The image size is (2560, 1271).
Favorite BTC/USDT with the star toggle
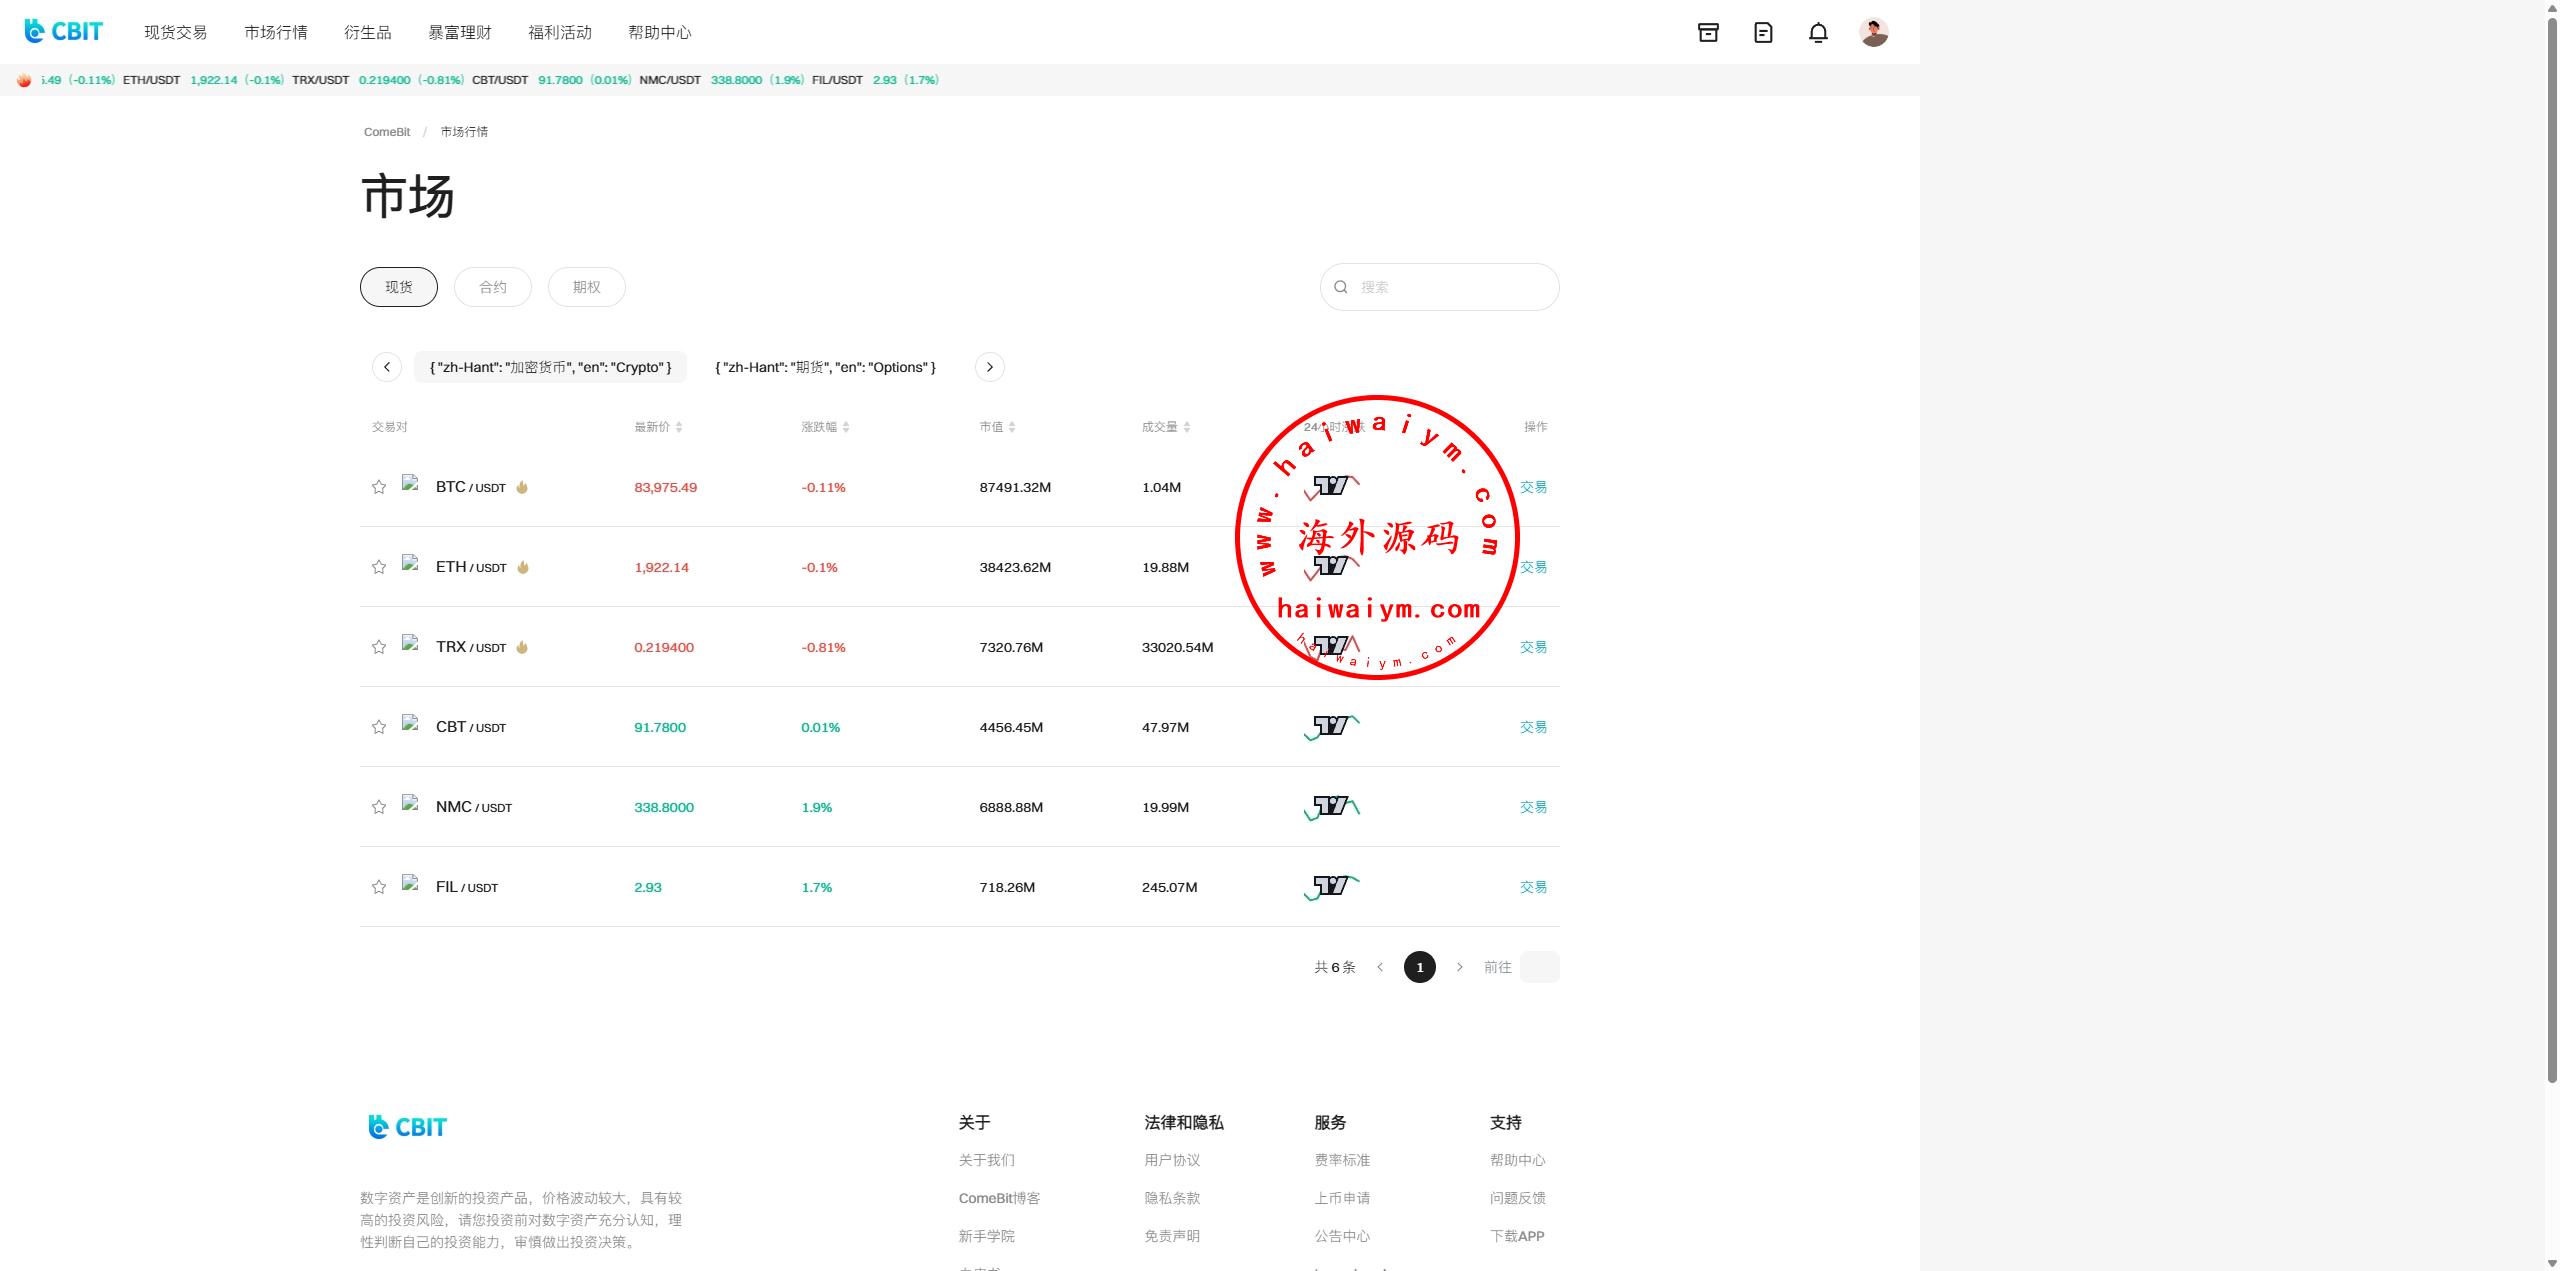click(379, 487)
